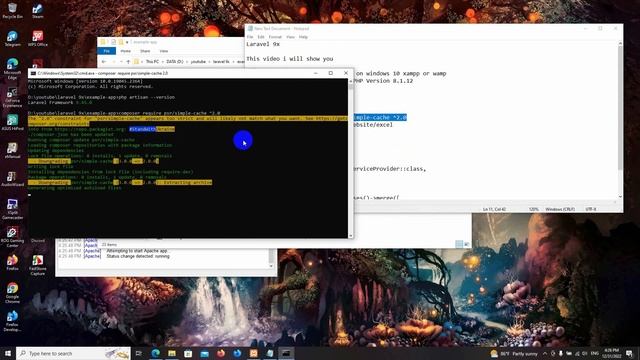Switch to the cmd window from the taskbar
Screen dimensions: 640x360
(x=286, y=353)
